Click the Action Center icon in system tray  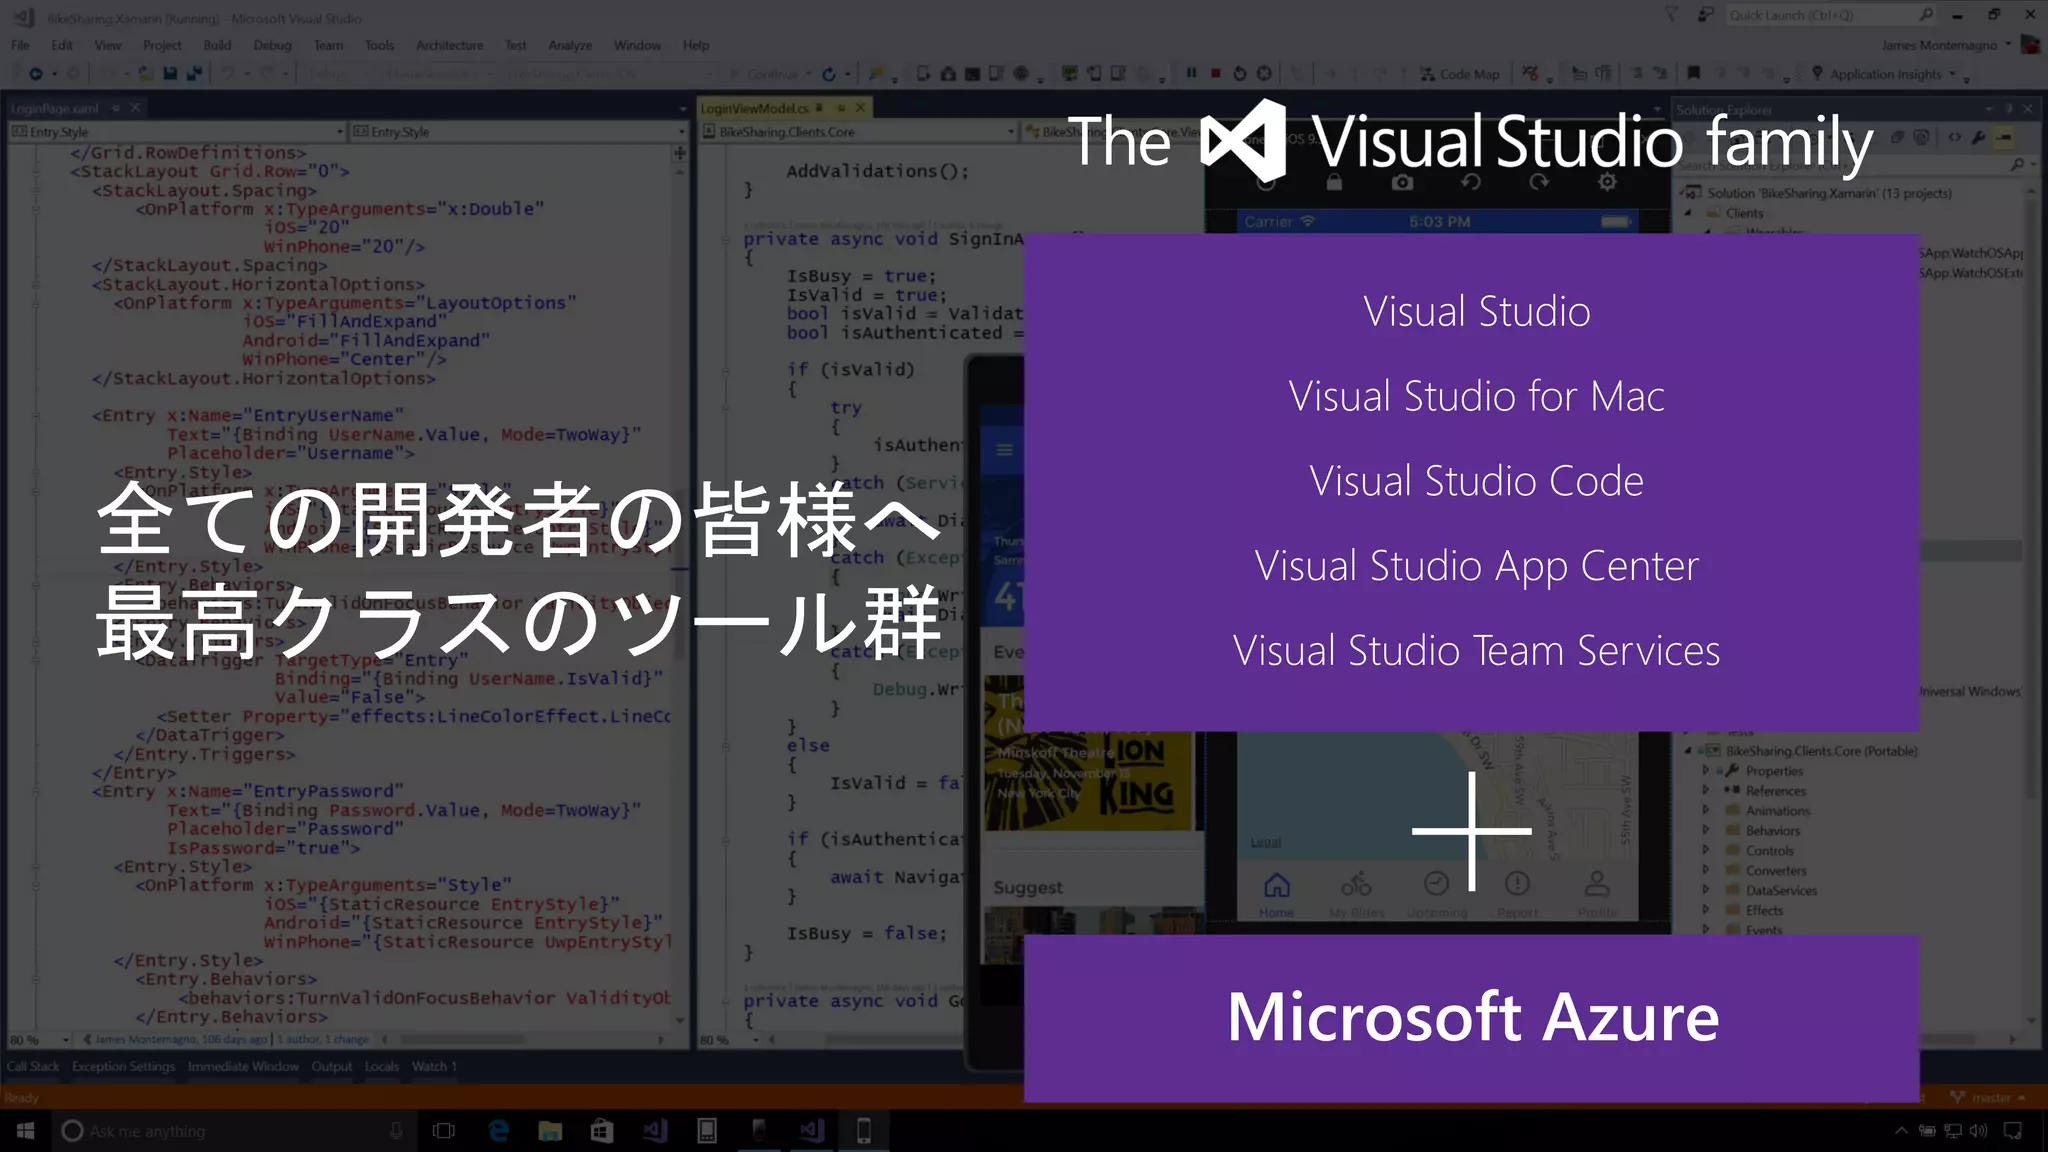tap(2013, 1131)
